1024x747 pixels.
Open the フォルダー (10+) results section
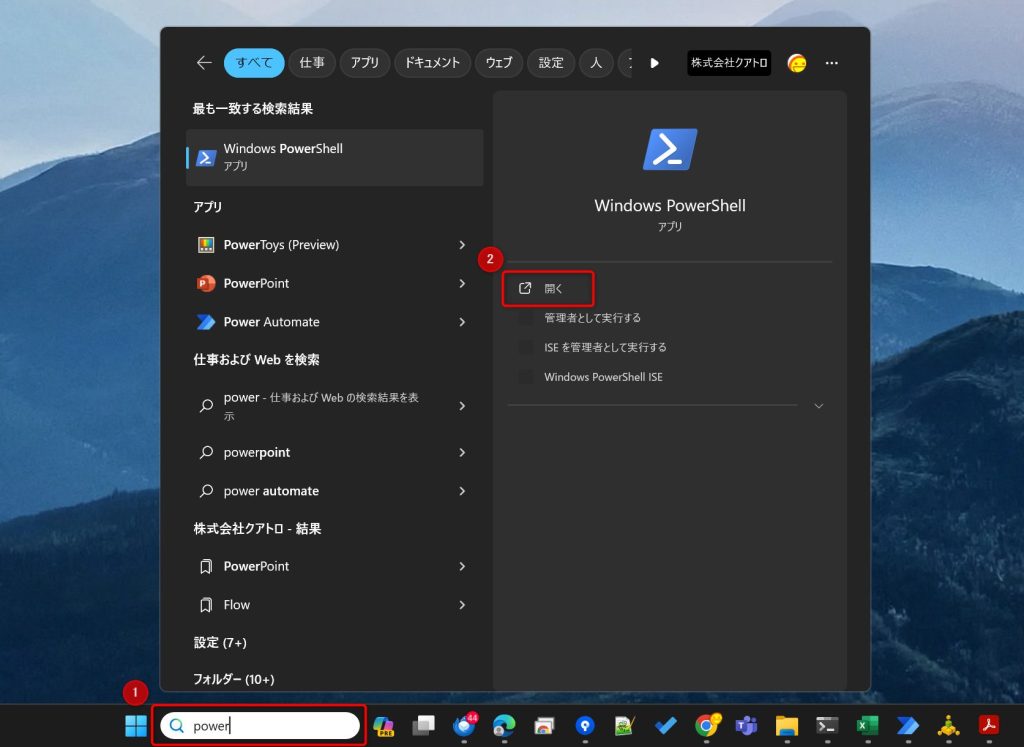[234, 679]
